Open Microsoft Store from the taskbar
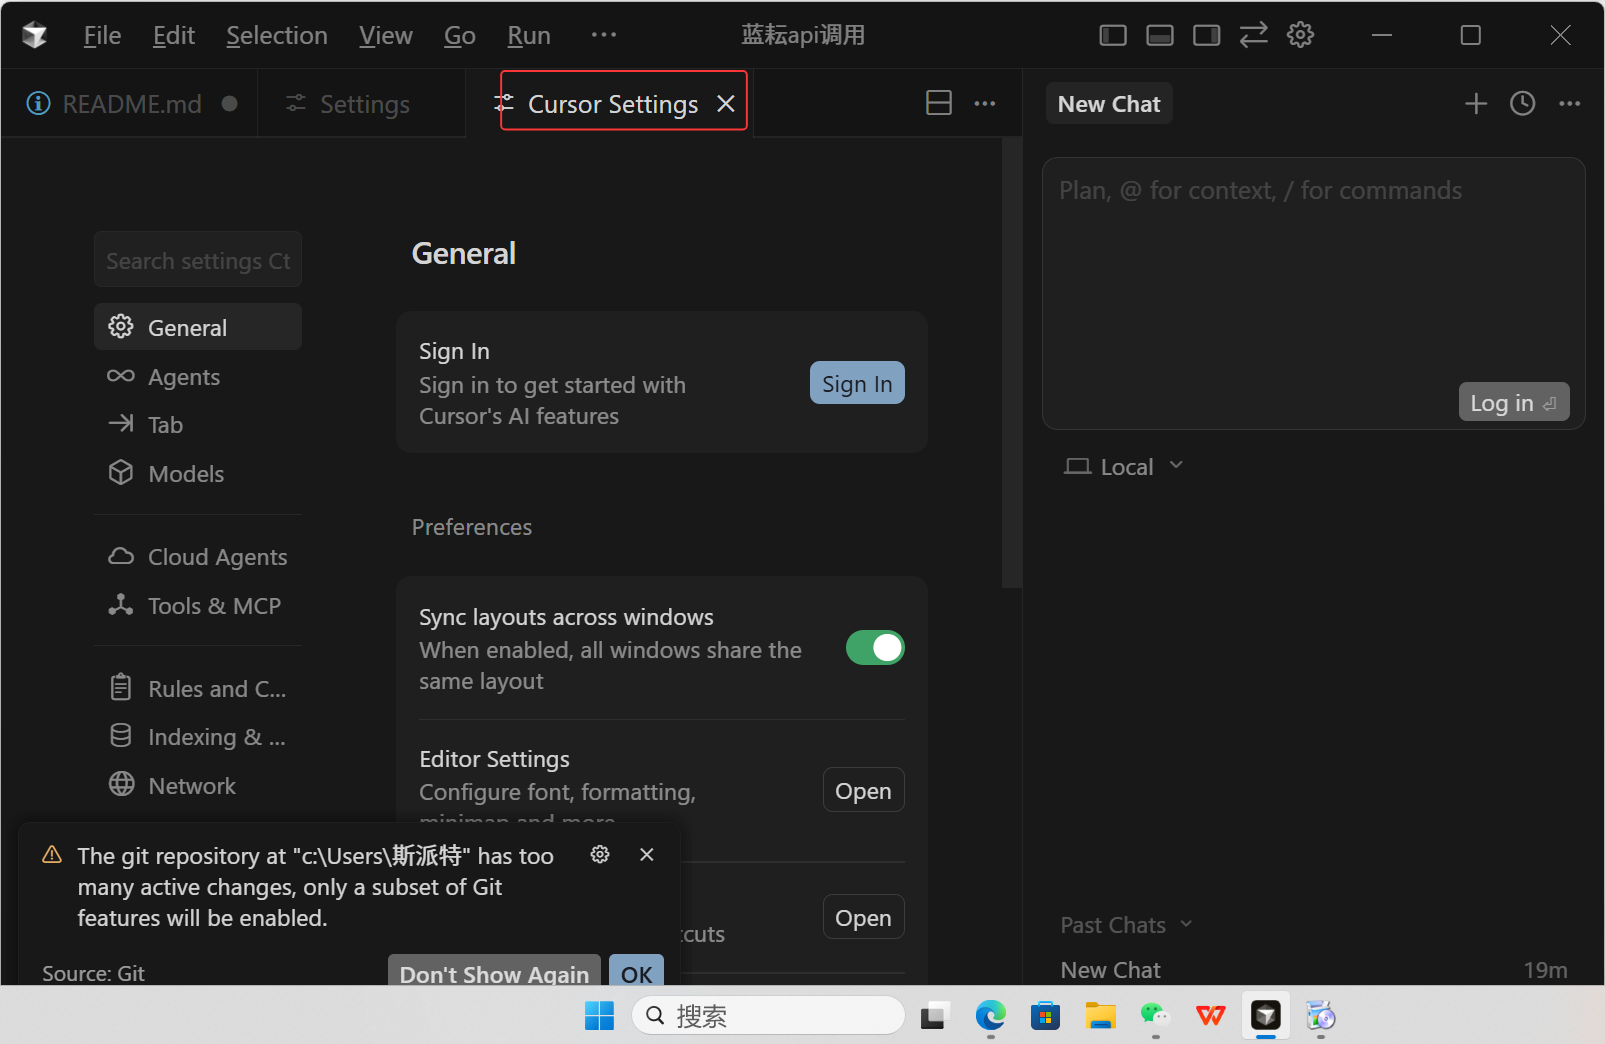The image size is (1605, 1044). point(1045,1016)
